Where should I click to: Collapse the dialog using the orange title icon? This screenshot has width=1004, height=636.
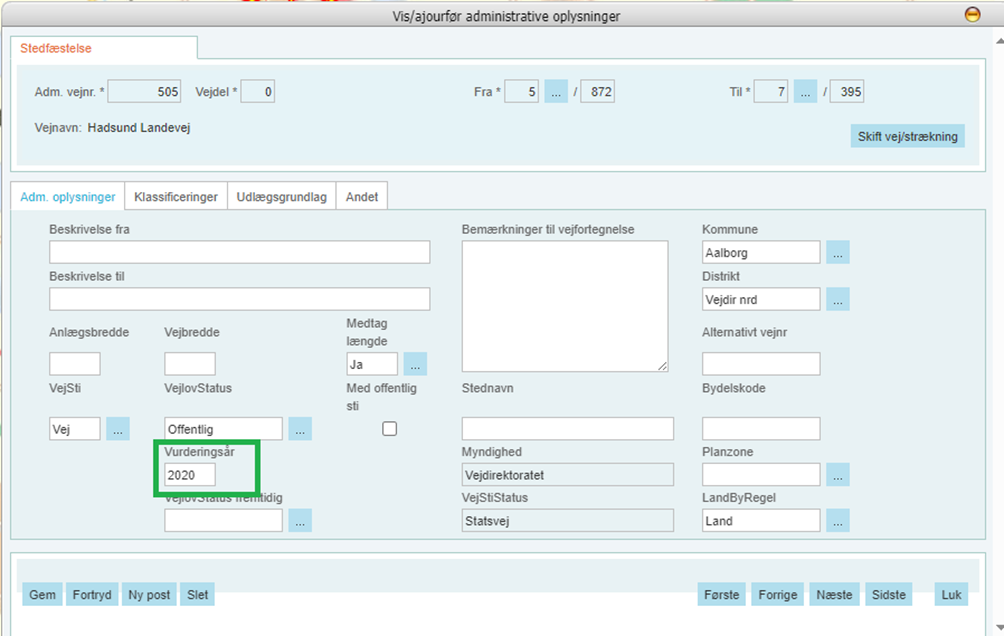click(972, 15)
